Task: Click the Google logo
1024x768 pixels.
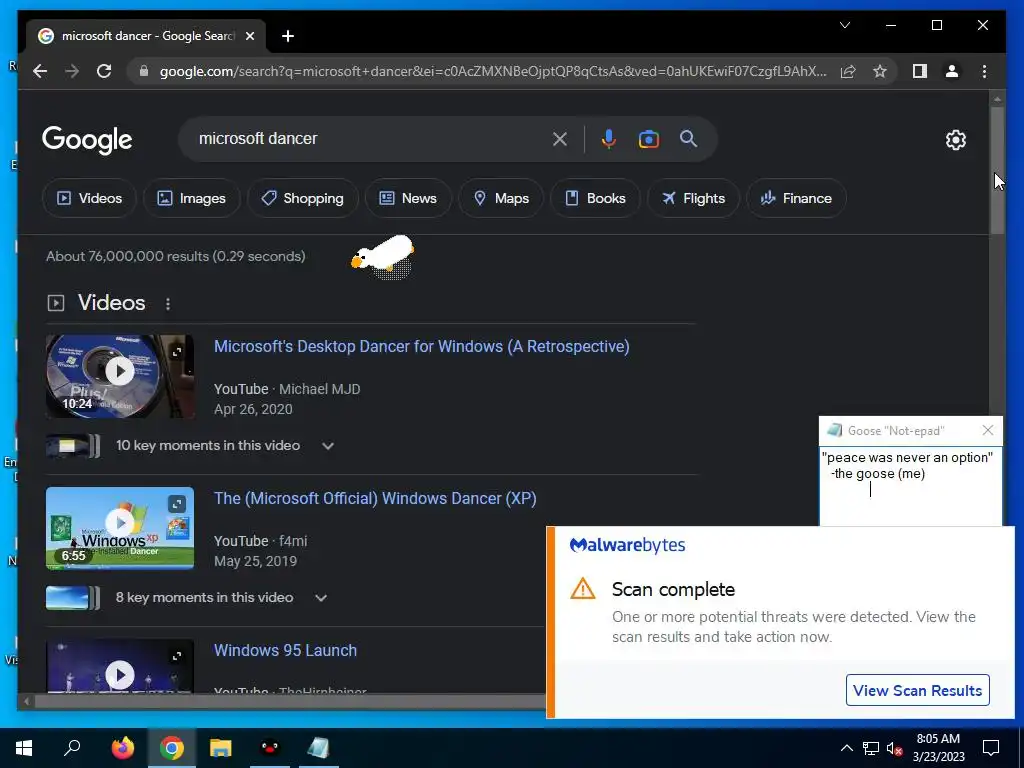Action: coord(87,140)
